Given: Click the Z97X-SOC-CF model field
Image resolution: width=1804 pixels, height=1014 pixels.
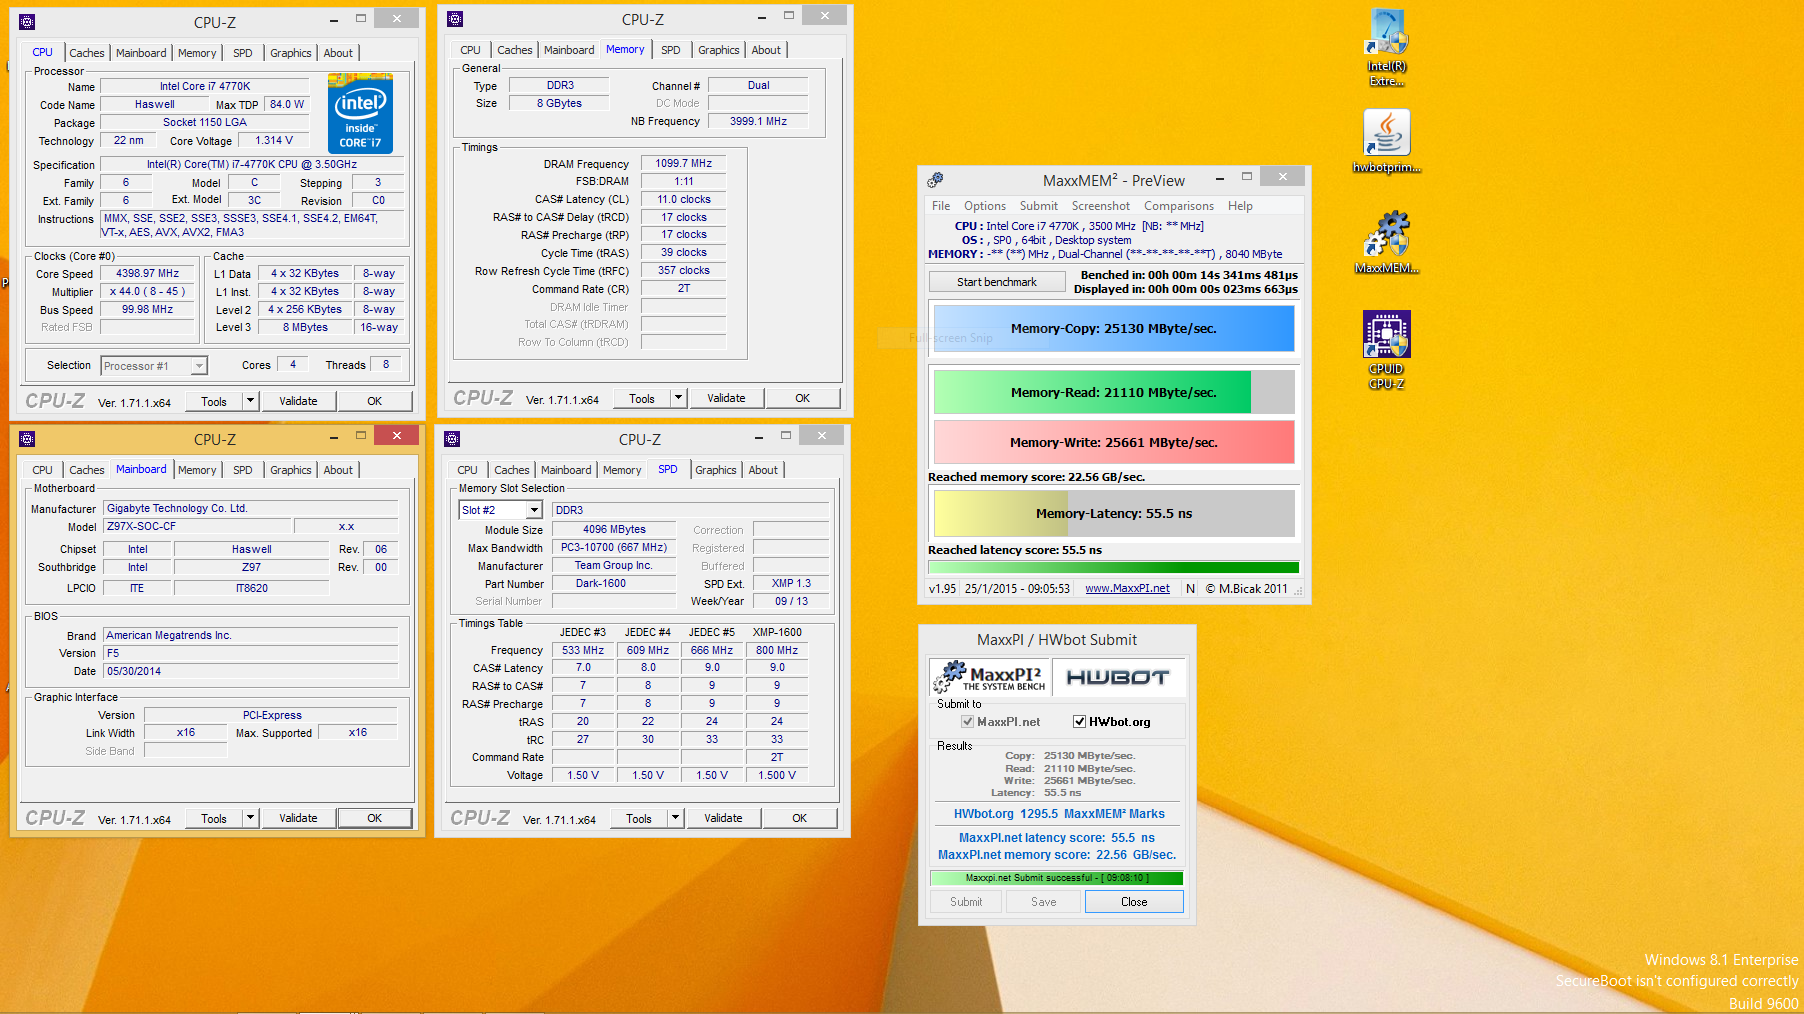Looking at the screenshot, I should point(197,526).
